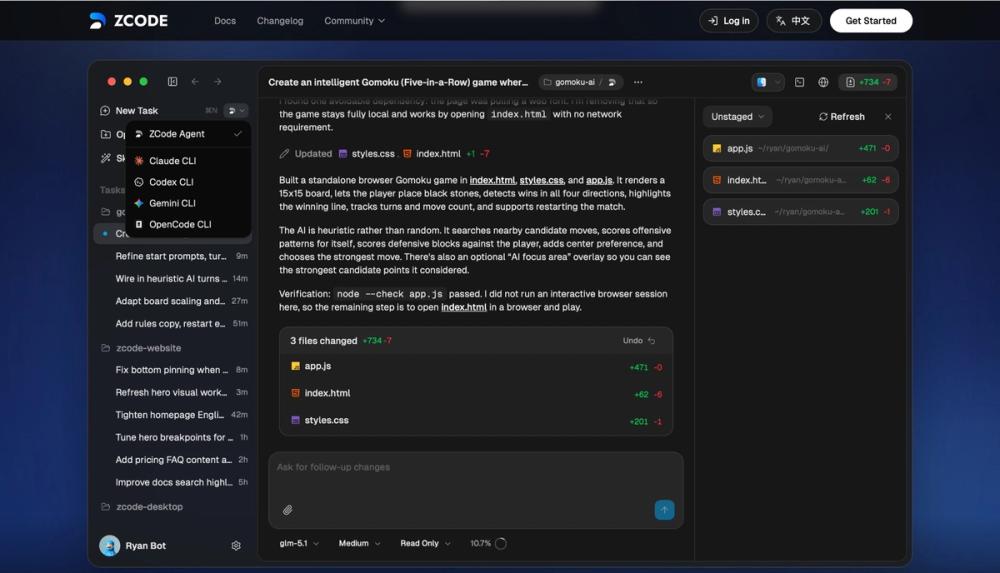Click the pencil icon beside Updated
Image resolution: width=1000 pixels, height=573 pixels.
click(x=284, y=154)
